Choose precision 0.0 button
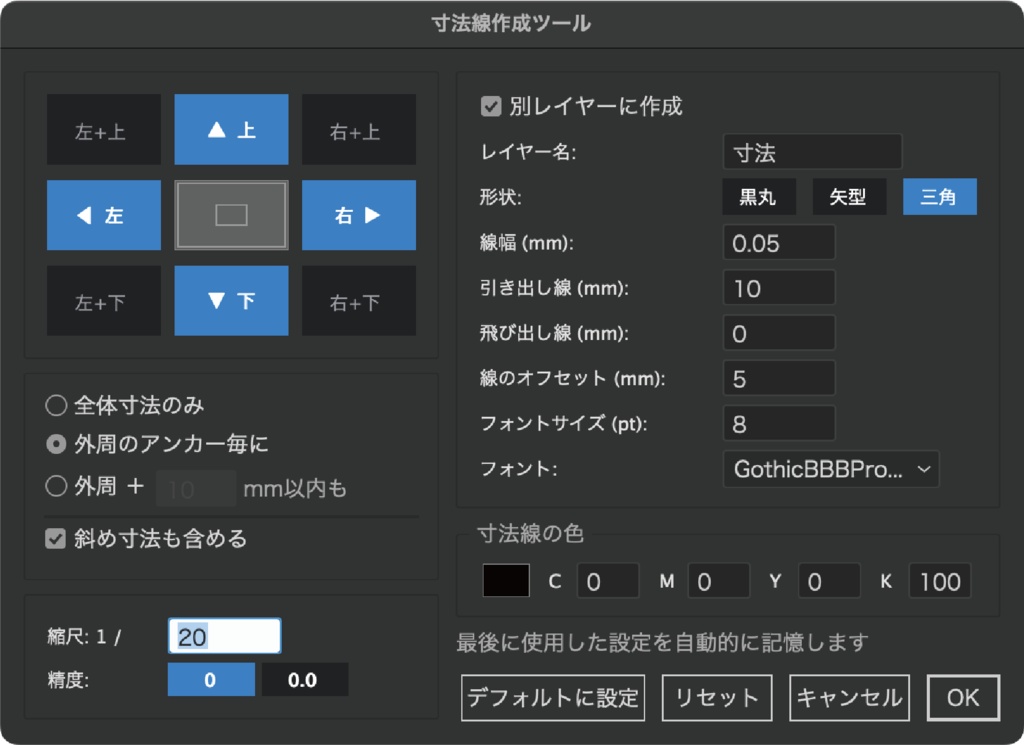 point(304,680)
